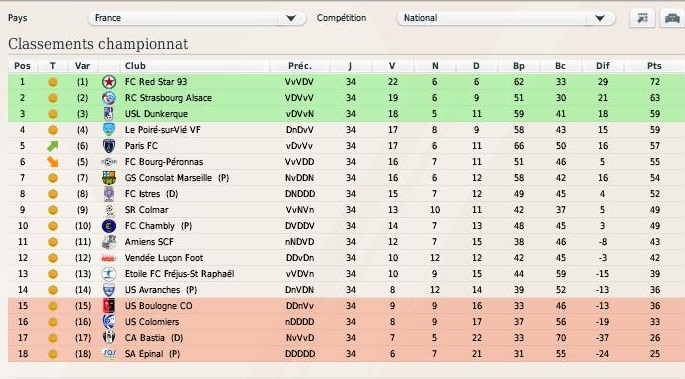Viewport: 685px width, 379px height.
Task: Click the FC Chambly club logo
Action: pyautogui.click(x=109, y=226)
